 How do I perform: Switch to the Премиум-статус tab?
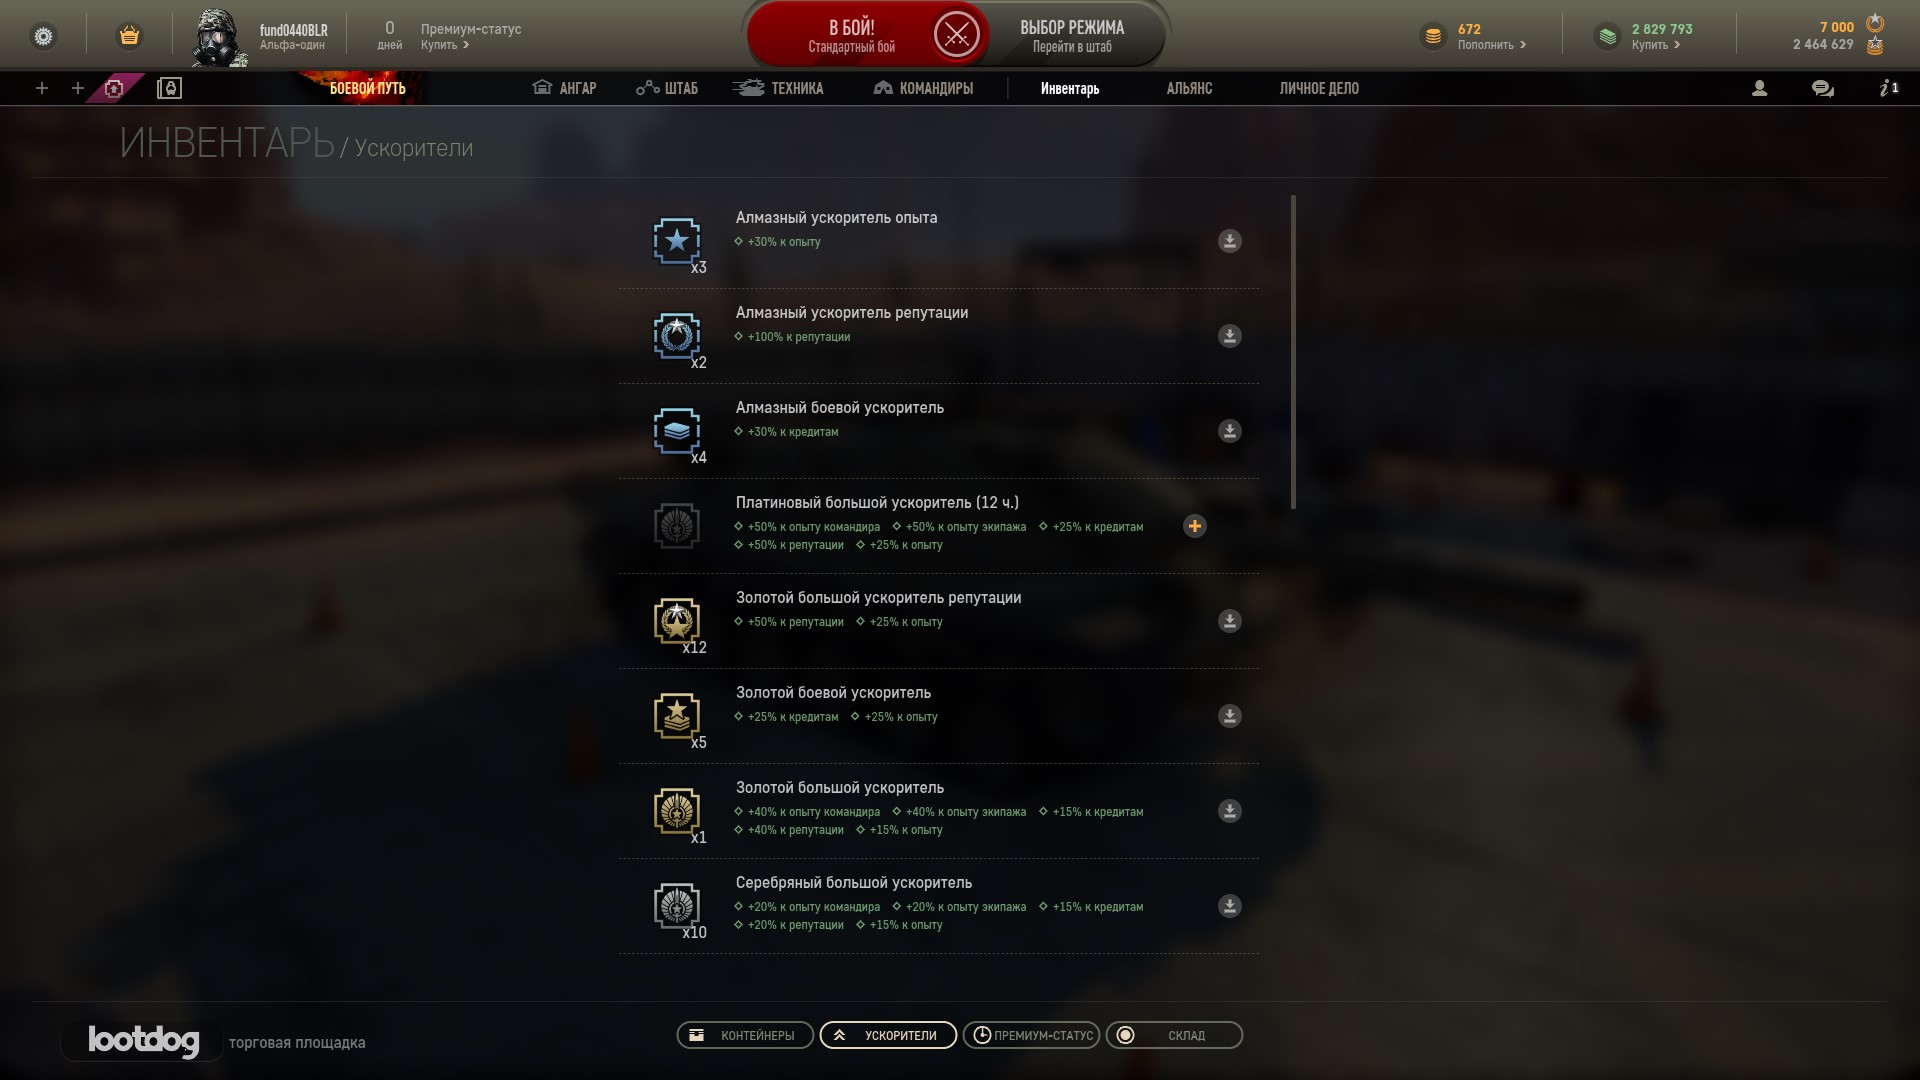[1031, 1035]
